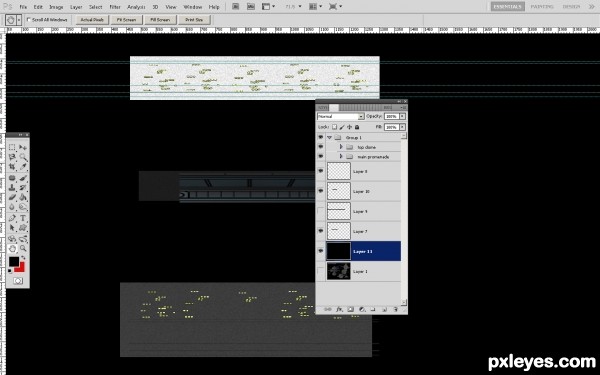Screen dimensions: 600x375
Task: Select the Move tool
Action: [x=23, y=147]
